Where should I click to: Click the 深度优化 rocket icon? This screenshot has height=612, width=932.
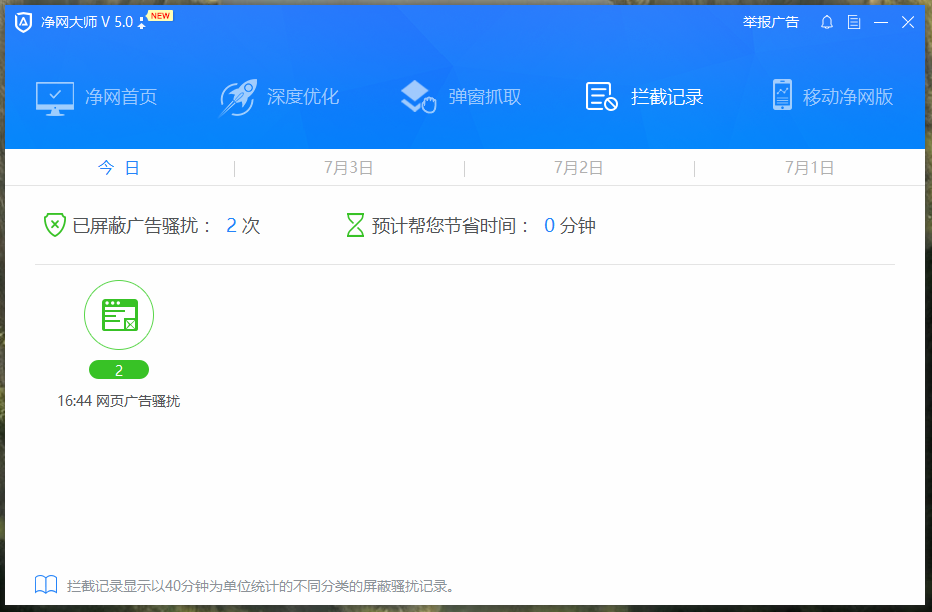pyautogui.click(x=238, y=97)
